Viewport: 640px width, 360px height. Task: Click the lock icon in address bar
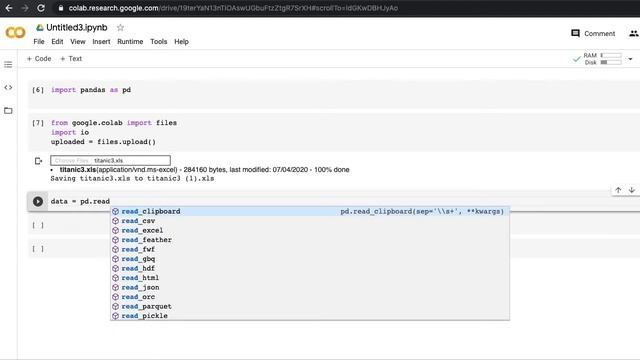(61, 8)
